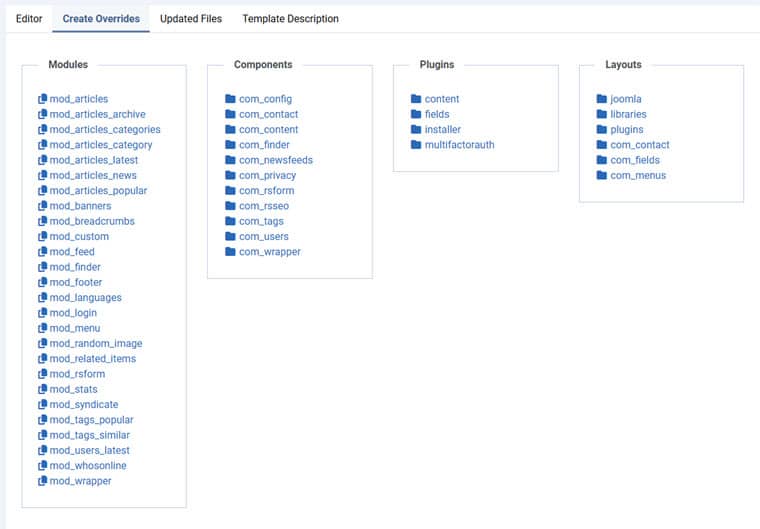Screen dimensions: 760x529
Task: Create override for mod_articles_popular
Action: pos(98,190)
